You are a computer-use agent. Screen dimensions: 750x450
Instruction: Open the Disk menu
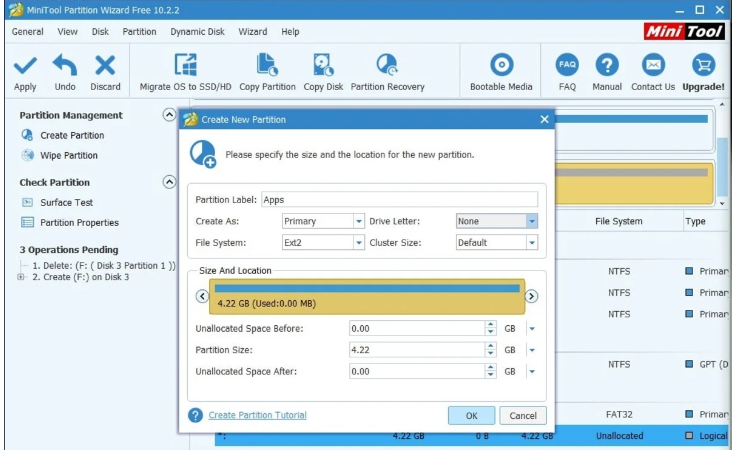tap(100, 32)
